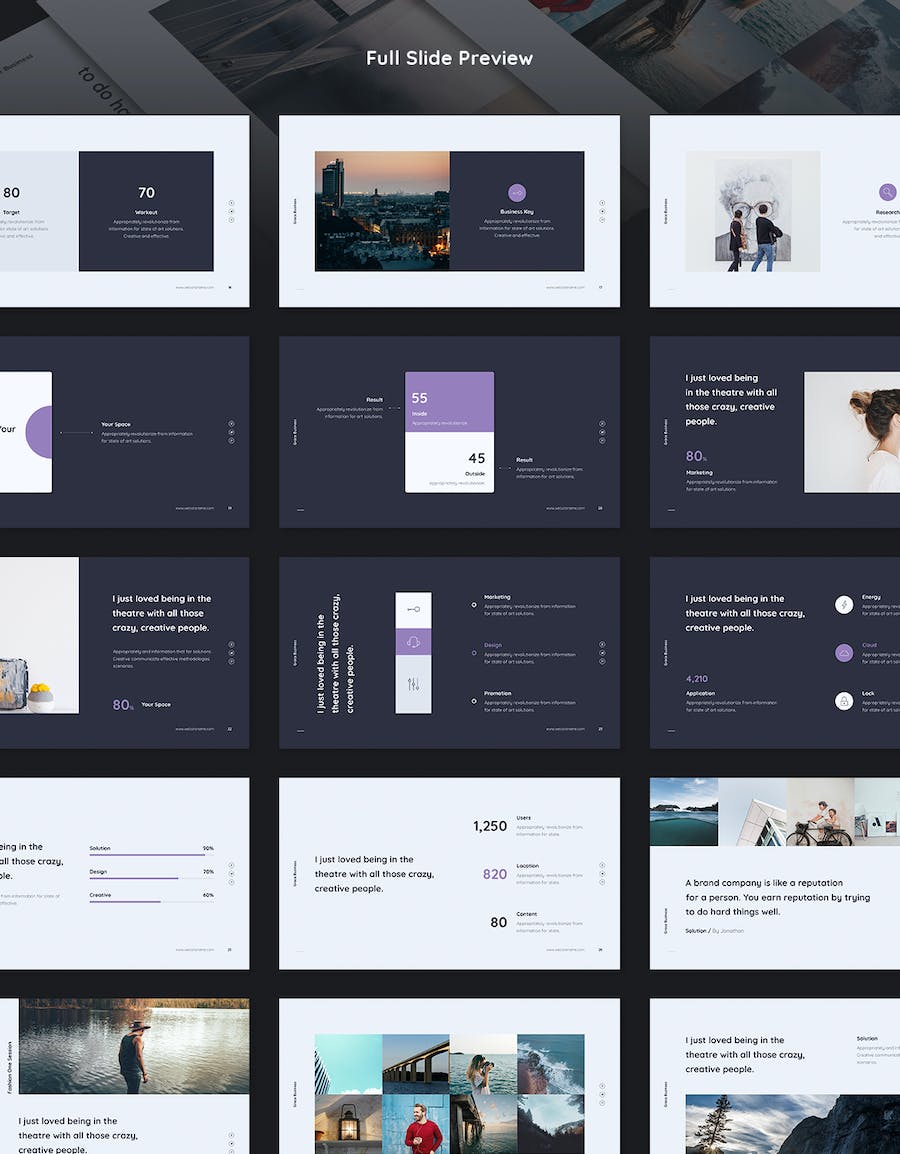
Task: Click the white 45 Outside card
Action: point(449,463)
